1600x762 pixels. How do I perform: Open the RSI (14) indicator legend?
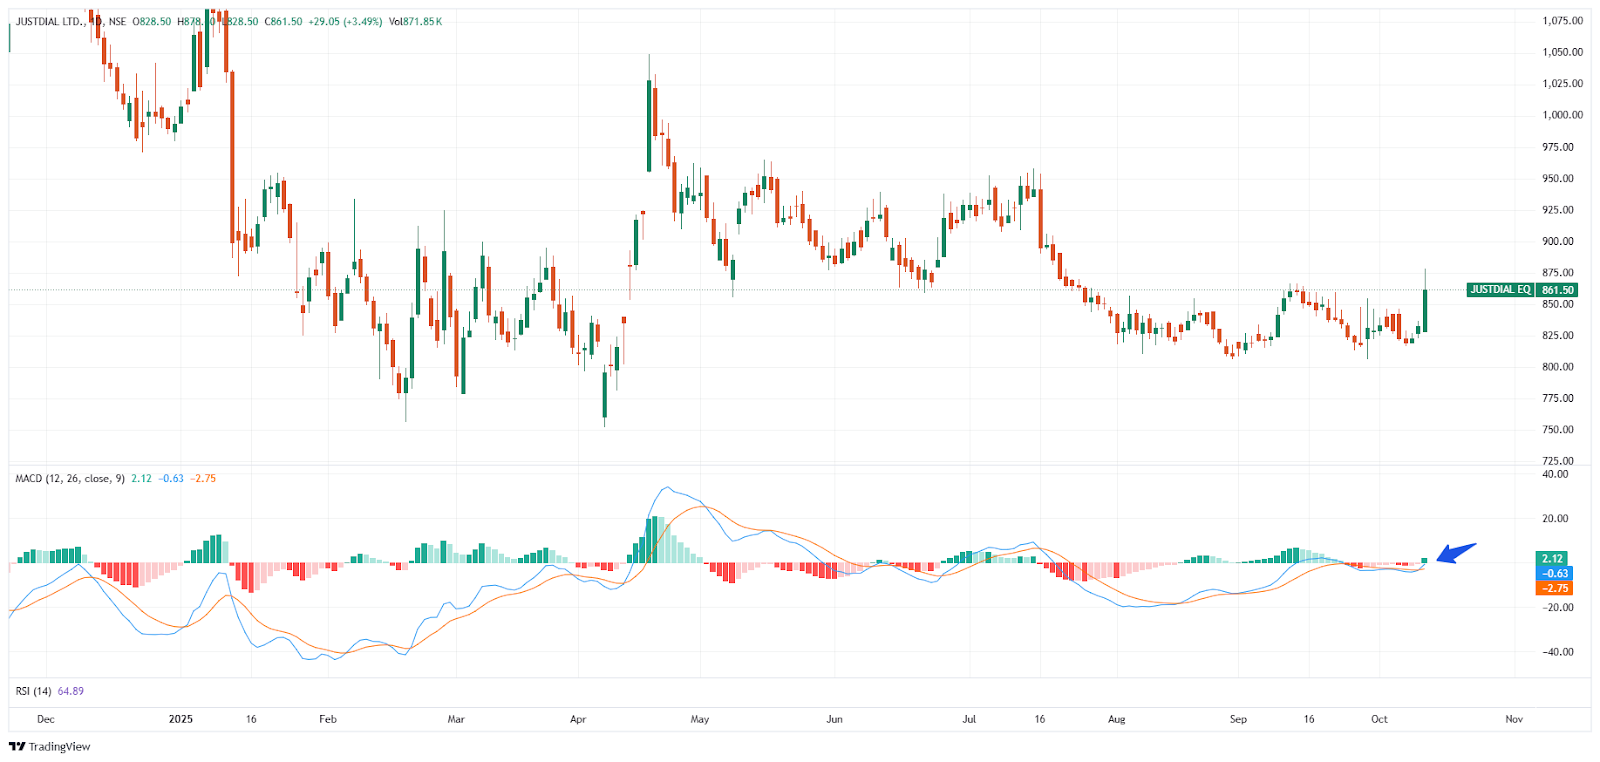click(x=33, y=691)
